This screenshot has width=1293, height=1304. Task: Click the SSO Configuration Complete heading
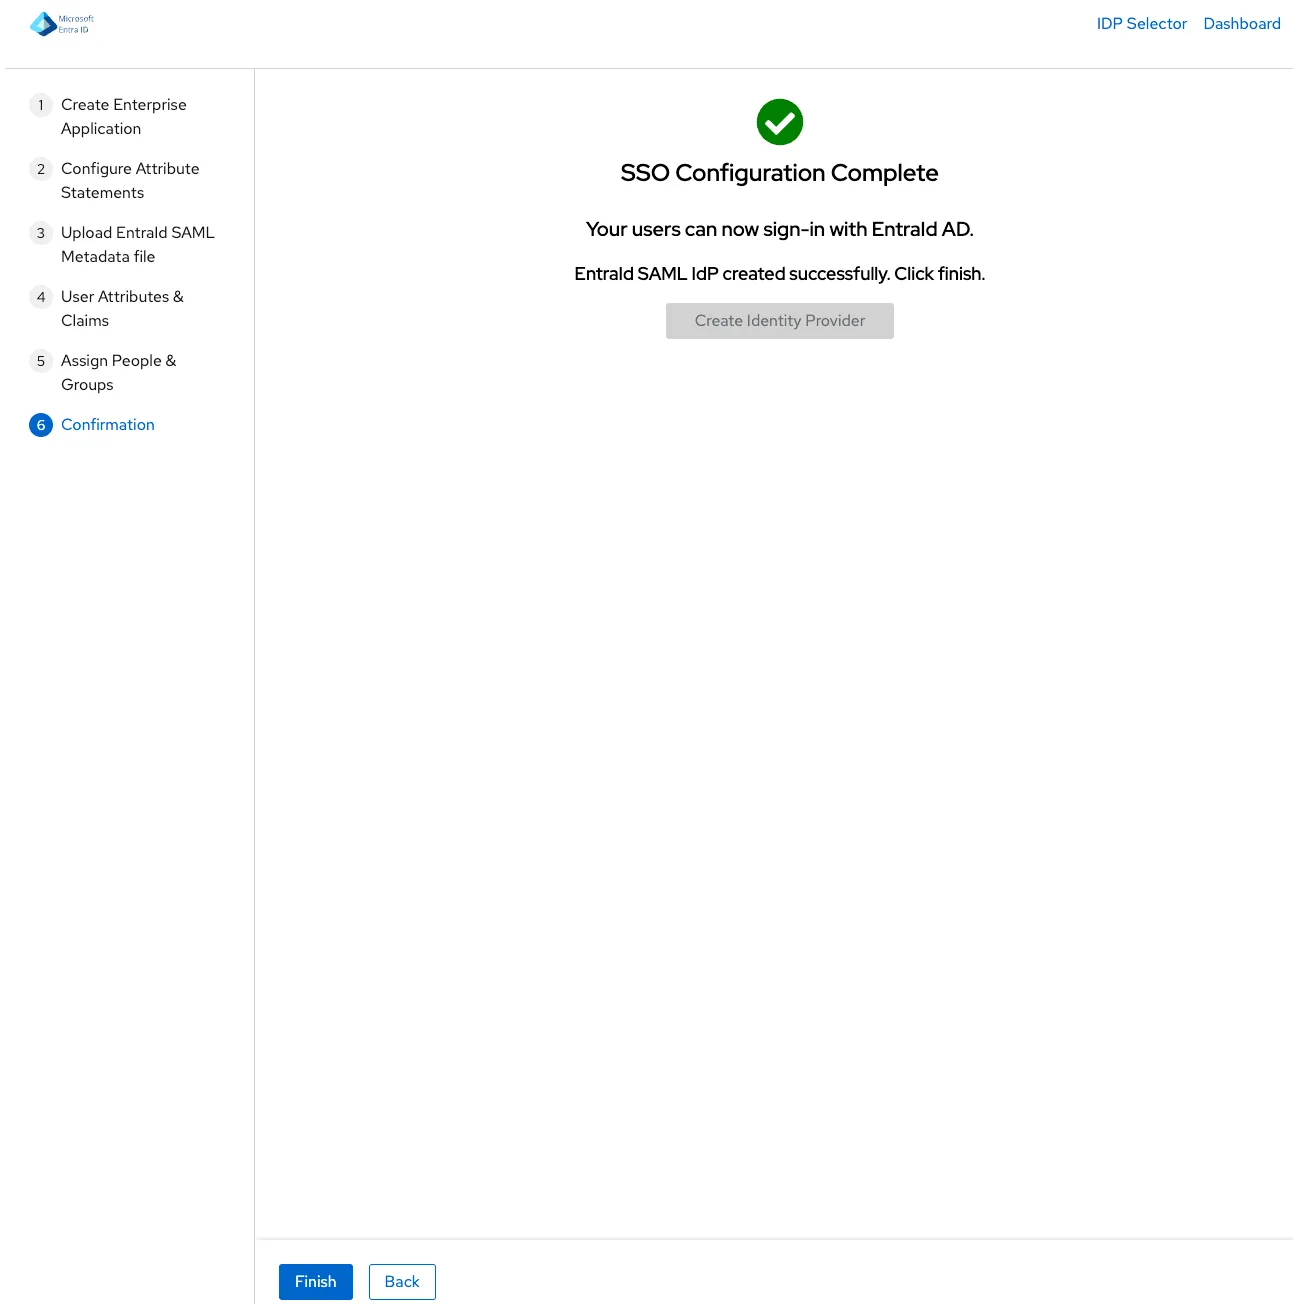(780, 173)
